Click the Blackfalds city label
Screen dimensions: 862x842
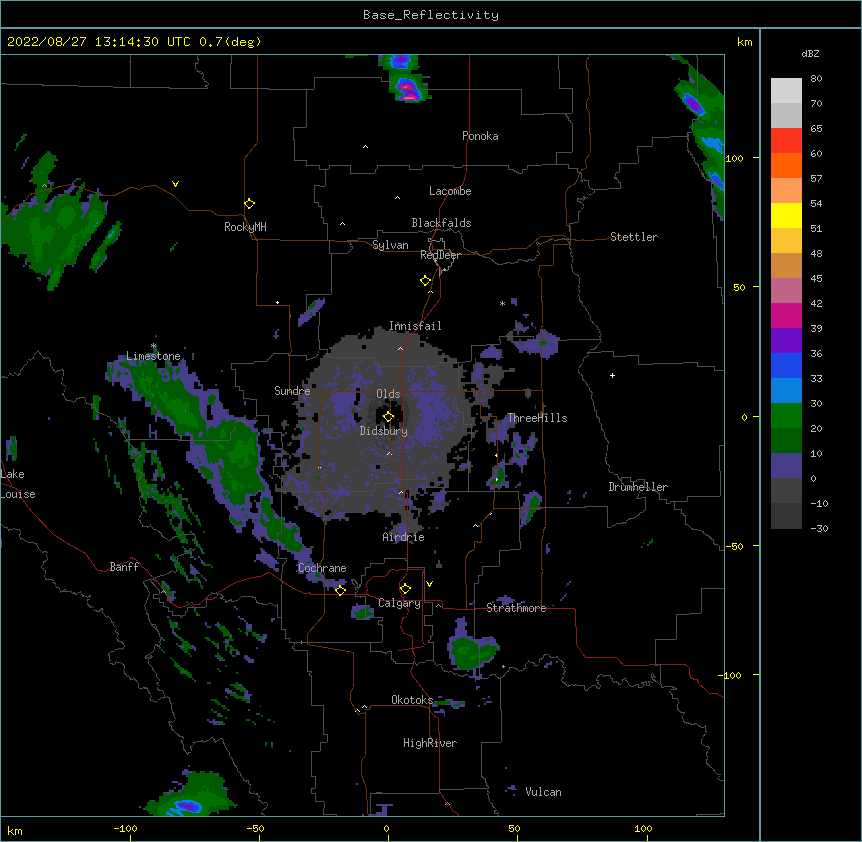tap(441, 223)
